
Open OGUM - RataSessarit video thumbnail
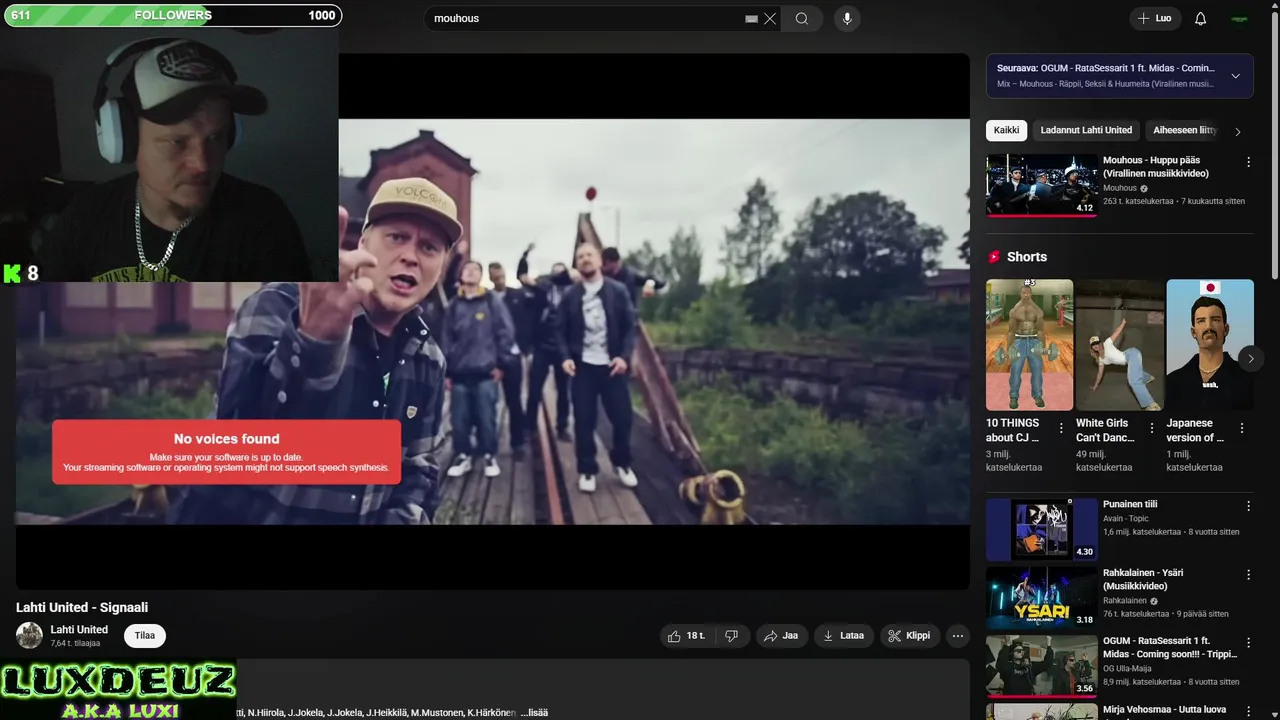click(x=1041, y=665)
